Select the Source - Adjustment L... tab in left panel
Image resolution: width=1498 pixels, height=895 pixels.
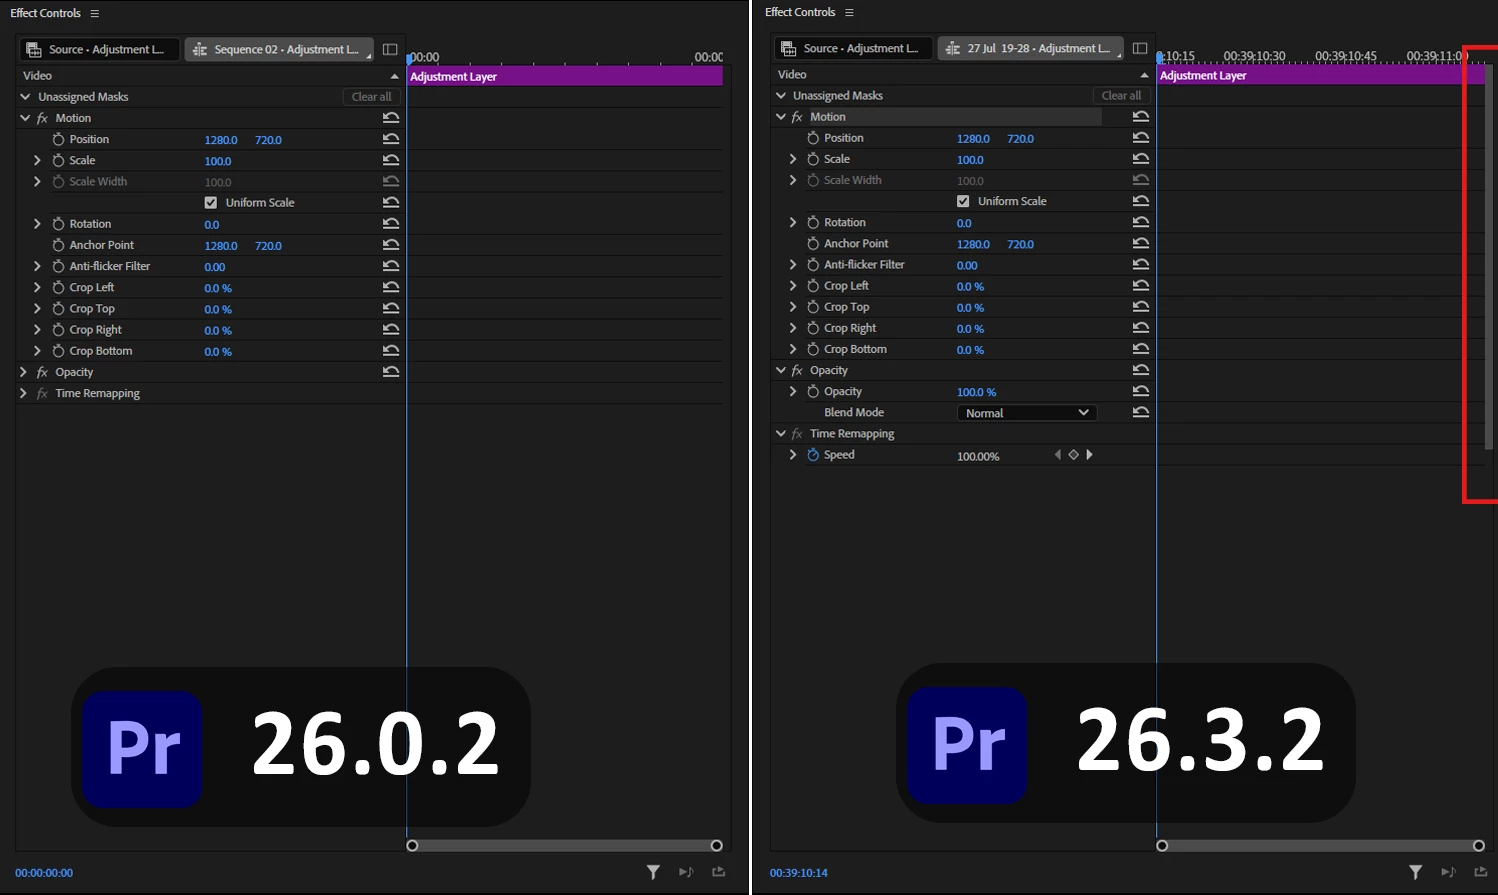pos(99,49)
